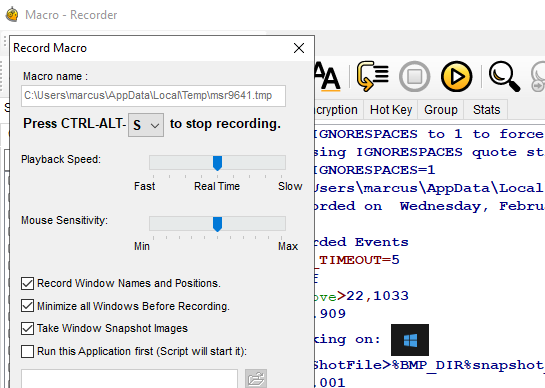This screenshot has height=388, width=545.
Task: Toggle Take Window Snapshot Images checkbox
Action: 27,328
